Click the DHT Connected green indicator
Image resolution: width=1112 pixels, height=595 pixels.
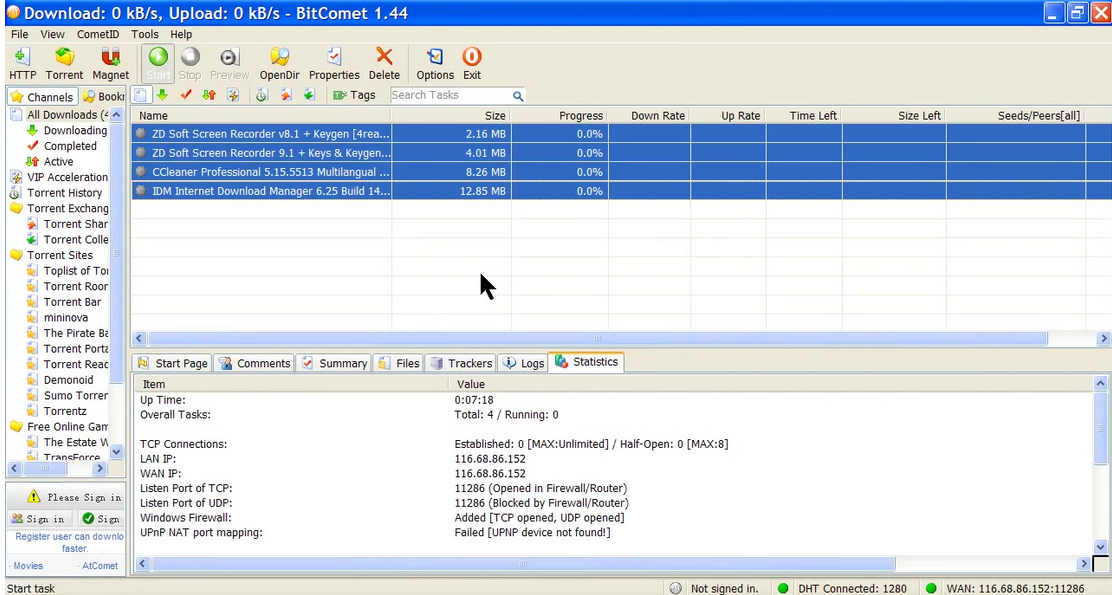pyautogui.click(x=783, y=588)
